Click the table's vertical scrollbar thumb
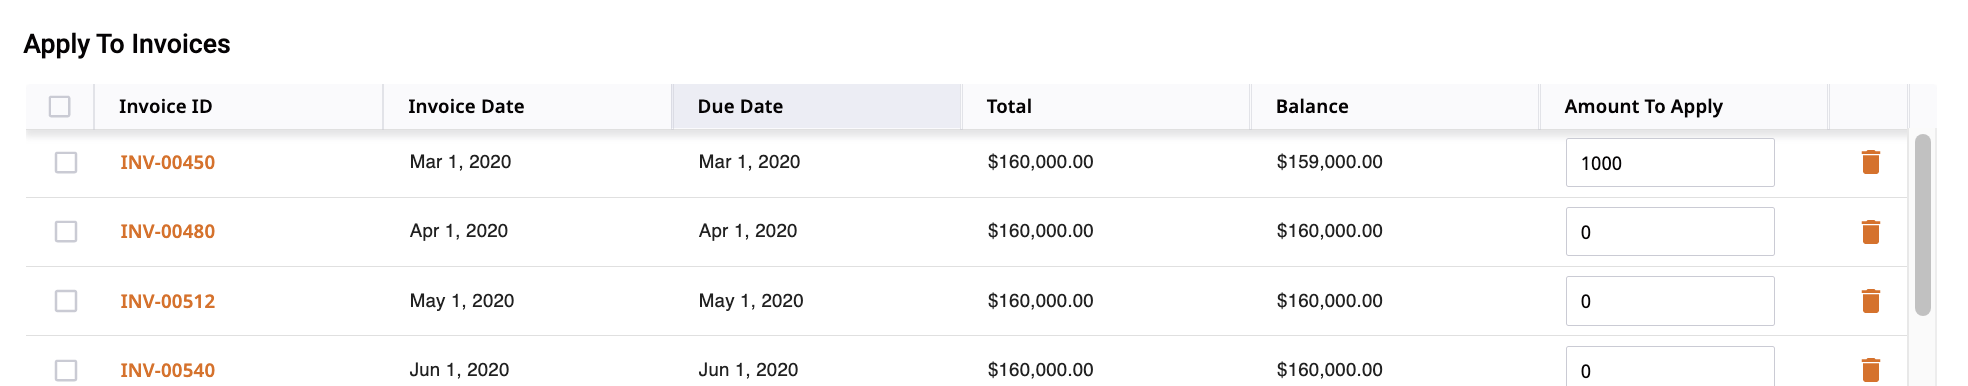The width and height of the screenshot is (1968, 386). pyautogui.click(x=1922, y=225)
